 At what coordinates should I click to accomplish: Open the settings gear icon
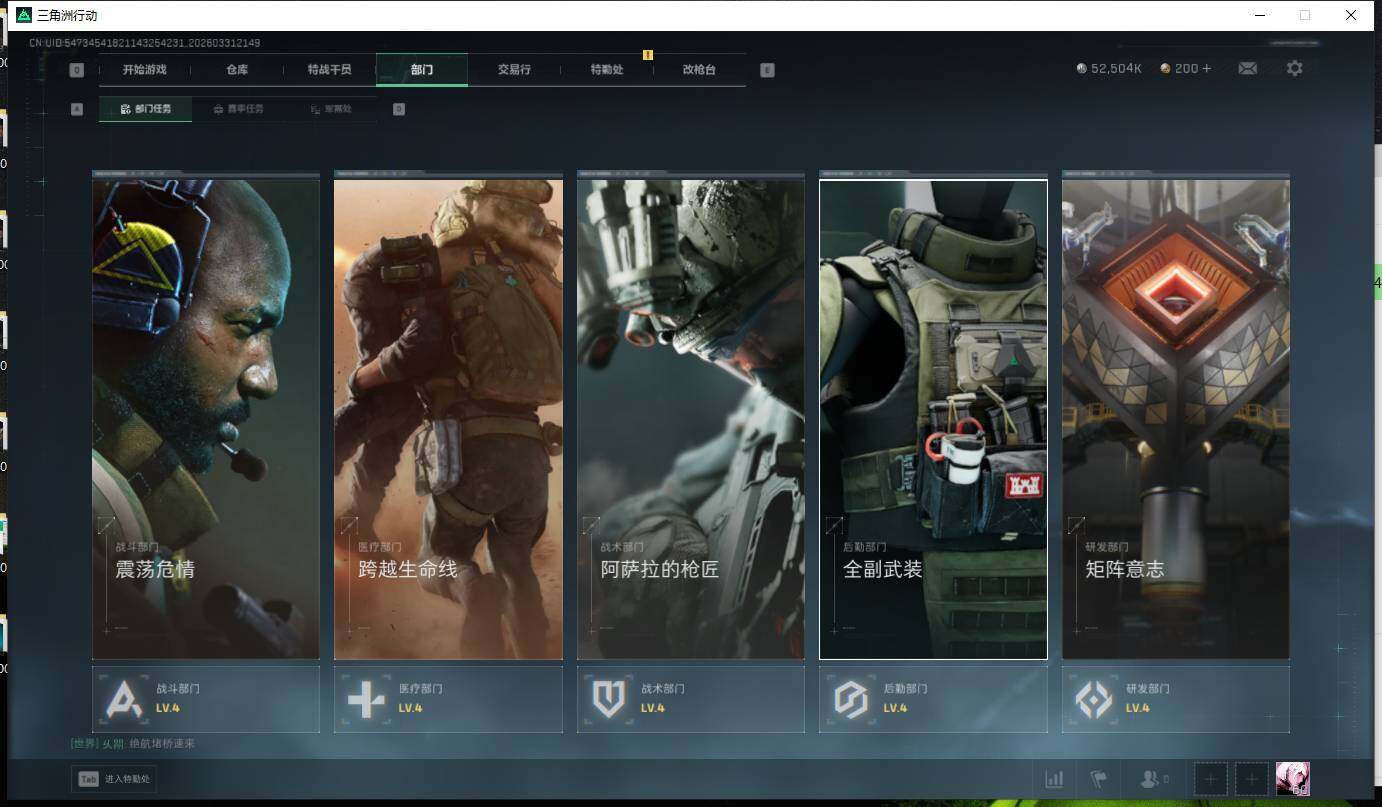coord(1294,69)
